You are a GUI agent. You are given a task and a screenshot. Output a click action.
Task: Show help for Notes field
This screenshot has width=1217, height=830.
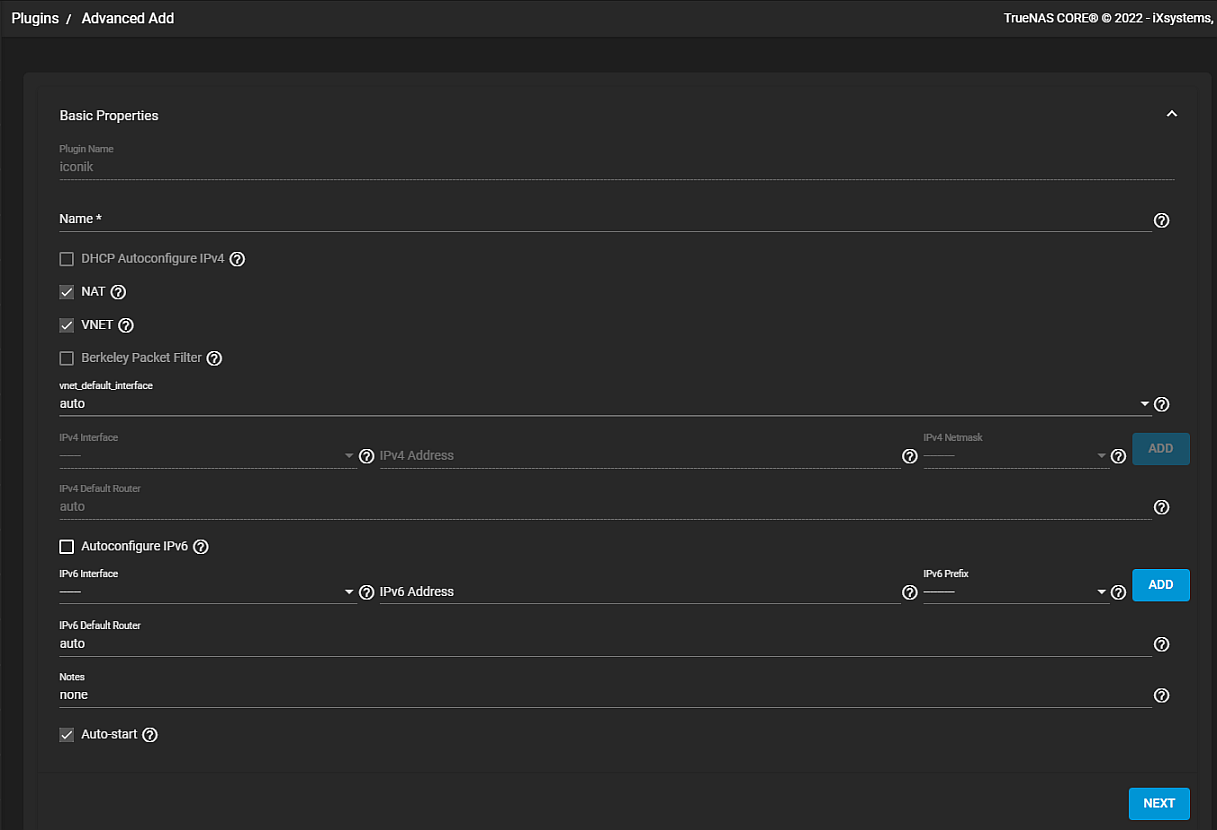pos(1161,696)
